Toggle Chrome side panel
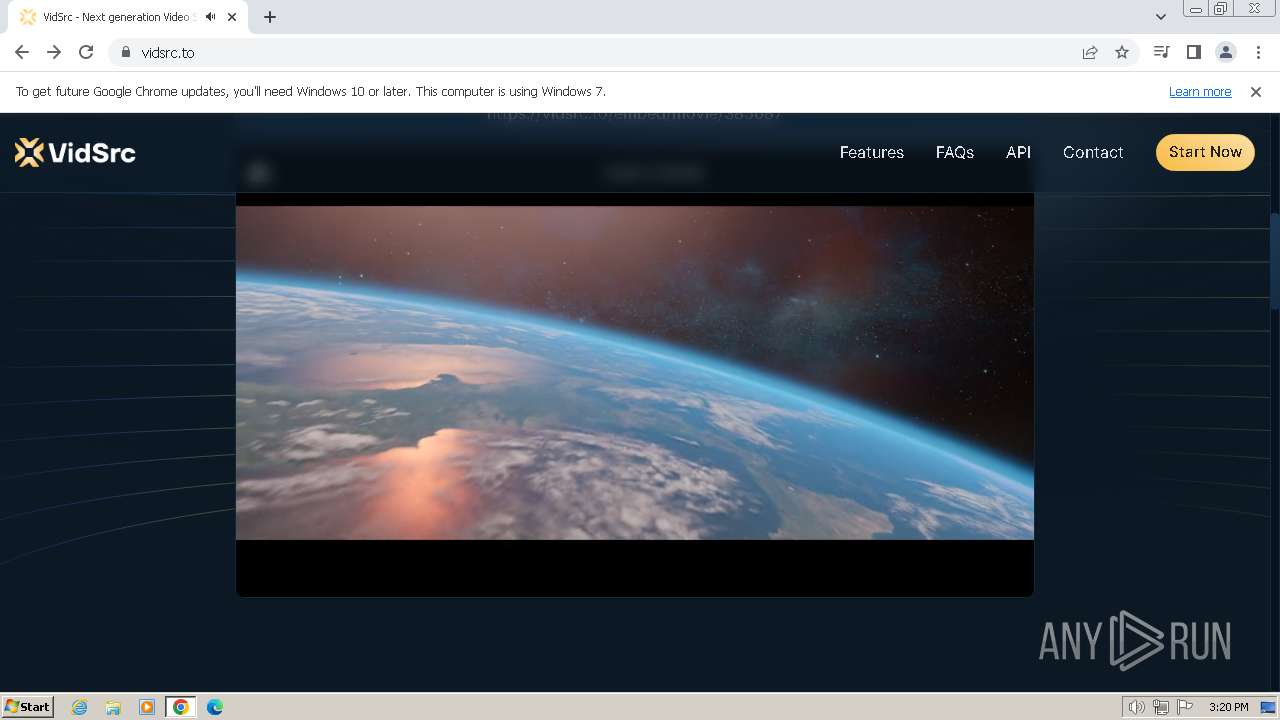 click(1193, 52)
